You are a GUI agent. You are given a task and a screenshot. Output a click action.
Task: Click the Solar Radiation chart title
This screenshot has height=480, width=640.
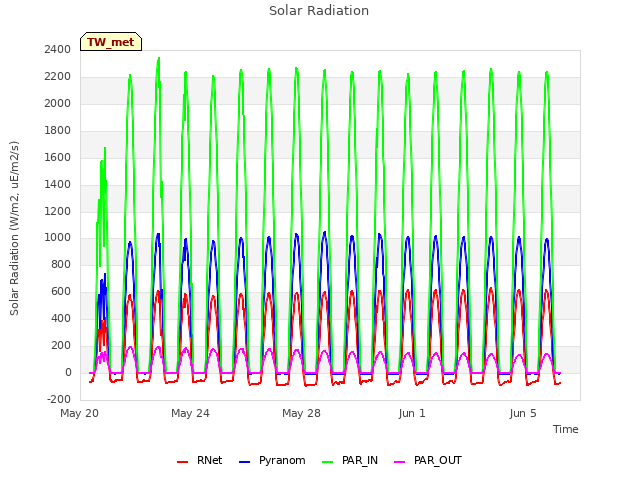(x=319, y=11)
